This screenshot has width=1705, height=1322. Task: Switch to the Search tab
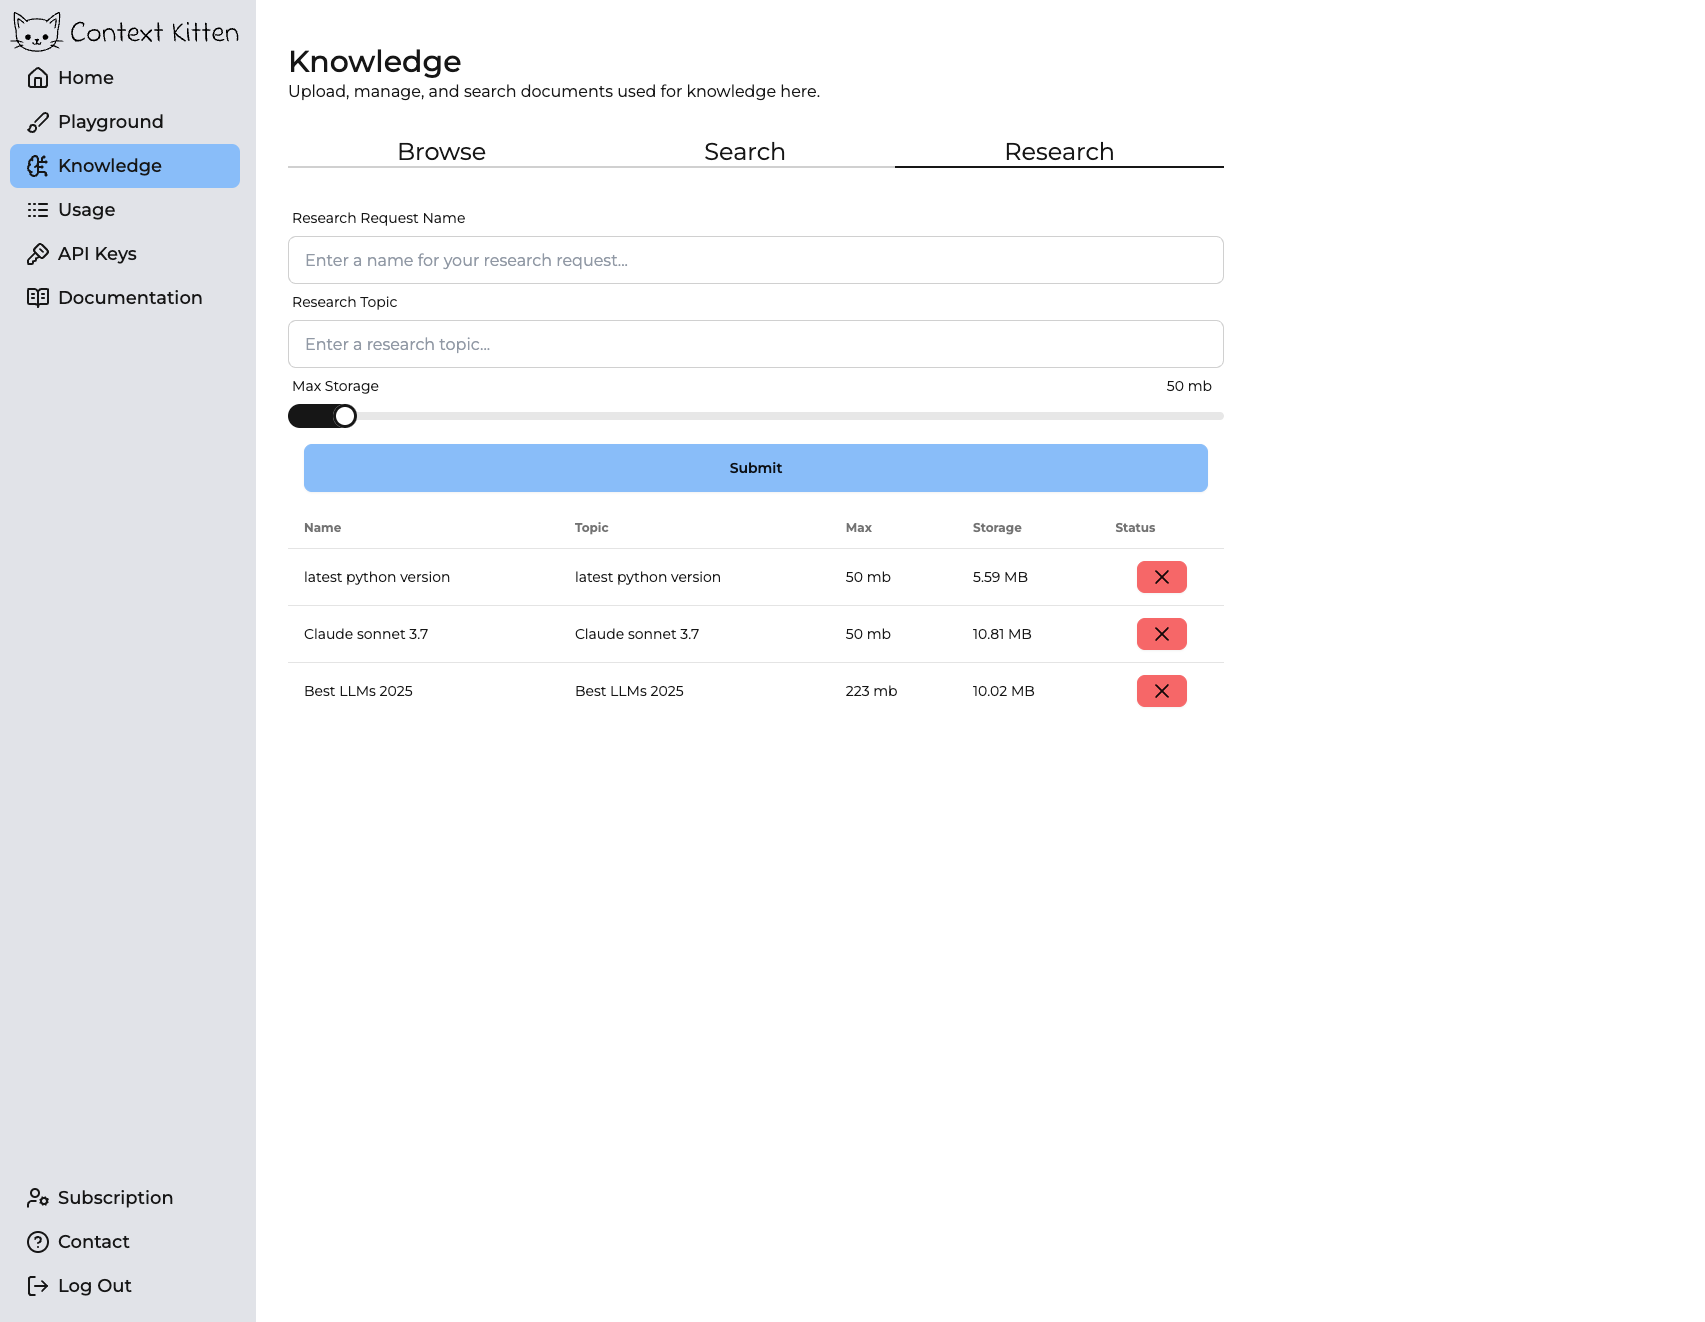pyautogui.click(x=744, y=152)
